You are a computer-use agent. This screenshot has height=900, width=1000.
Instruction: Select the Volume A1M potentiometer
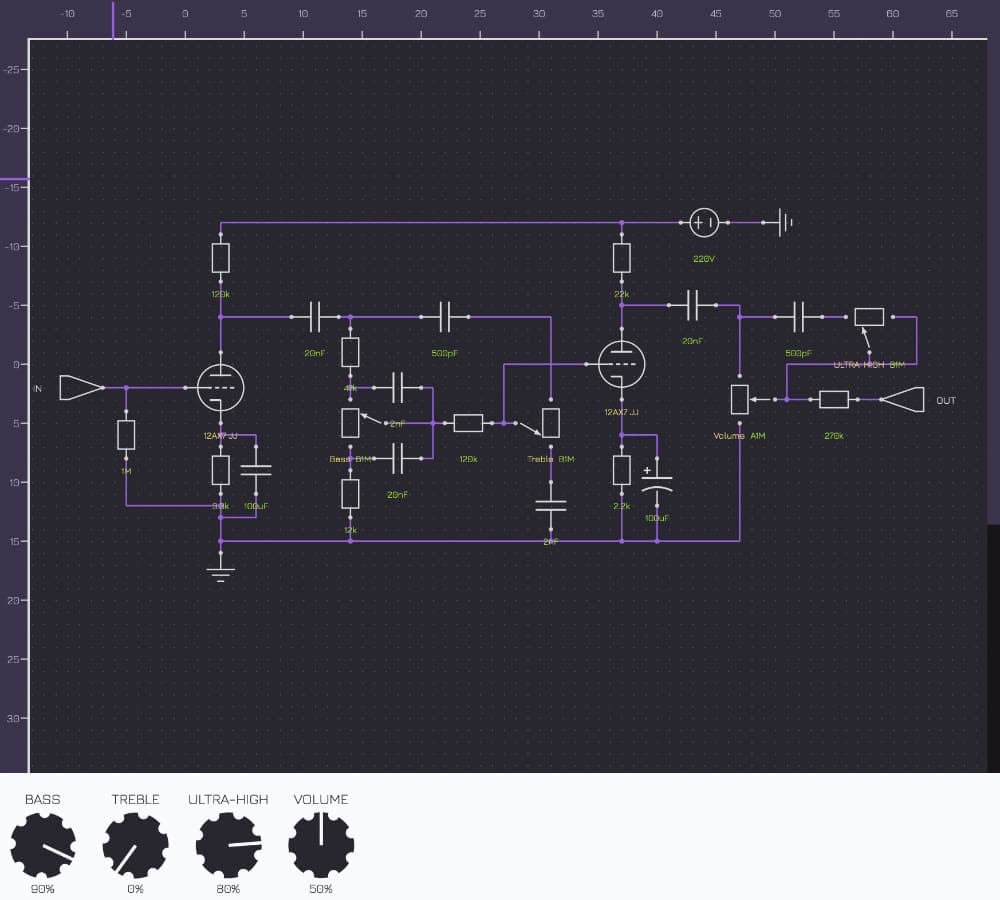(x=740, y=400)
